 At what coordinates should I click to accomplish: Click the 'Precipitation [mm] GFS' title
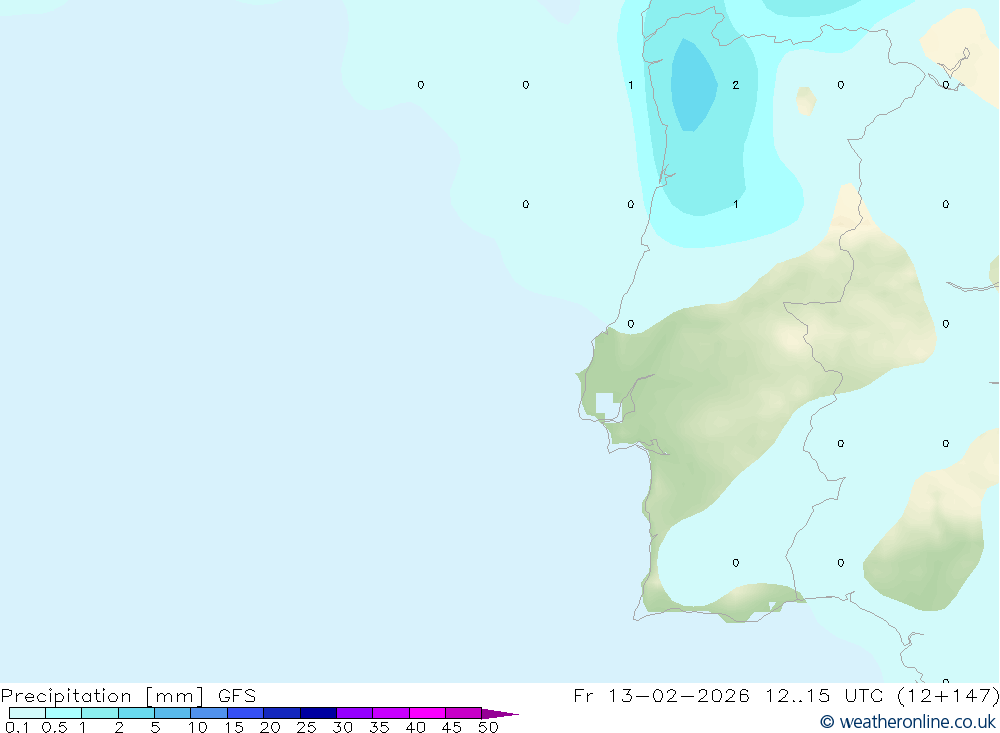click(128, 695)
